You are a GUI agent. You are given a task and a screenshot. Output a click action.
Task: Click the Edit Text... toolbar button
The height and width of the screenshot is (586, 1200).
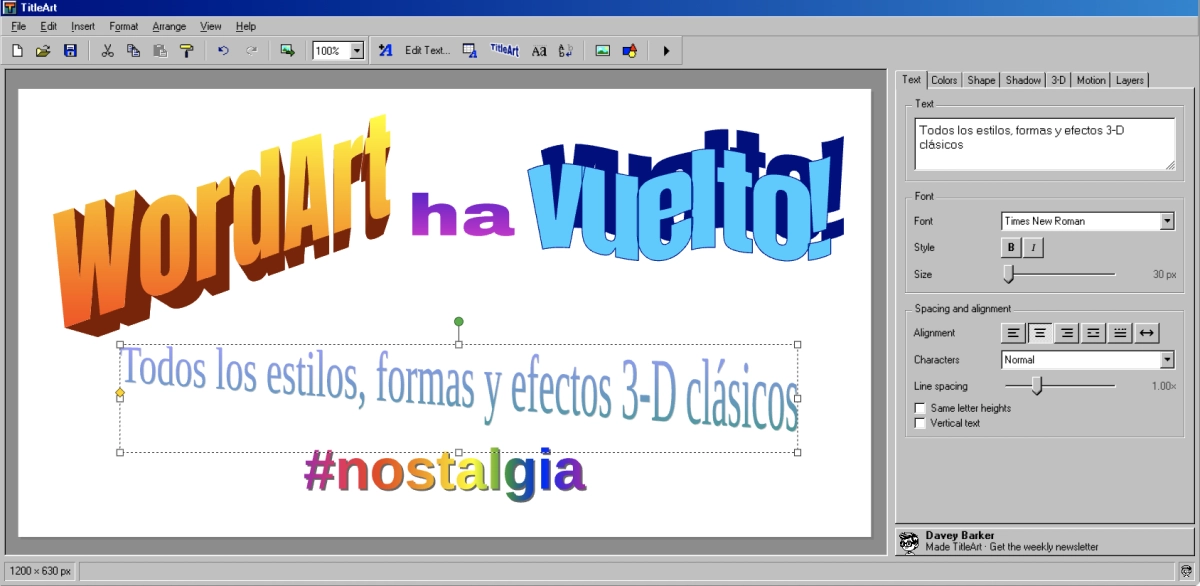[x=428, y=50]
